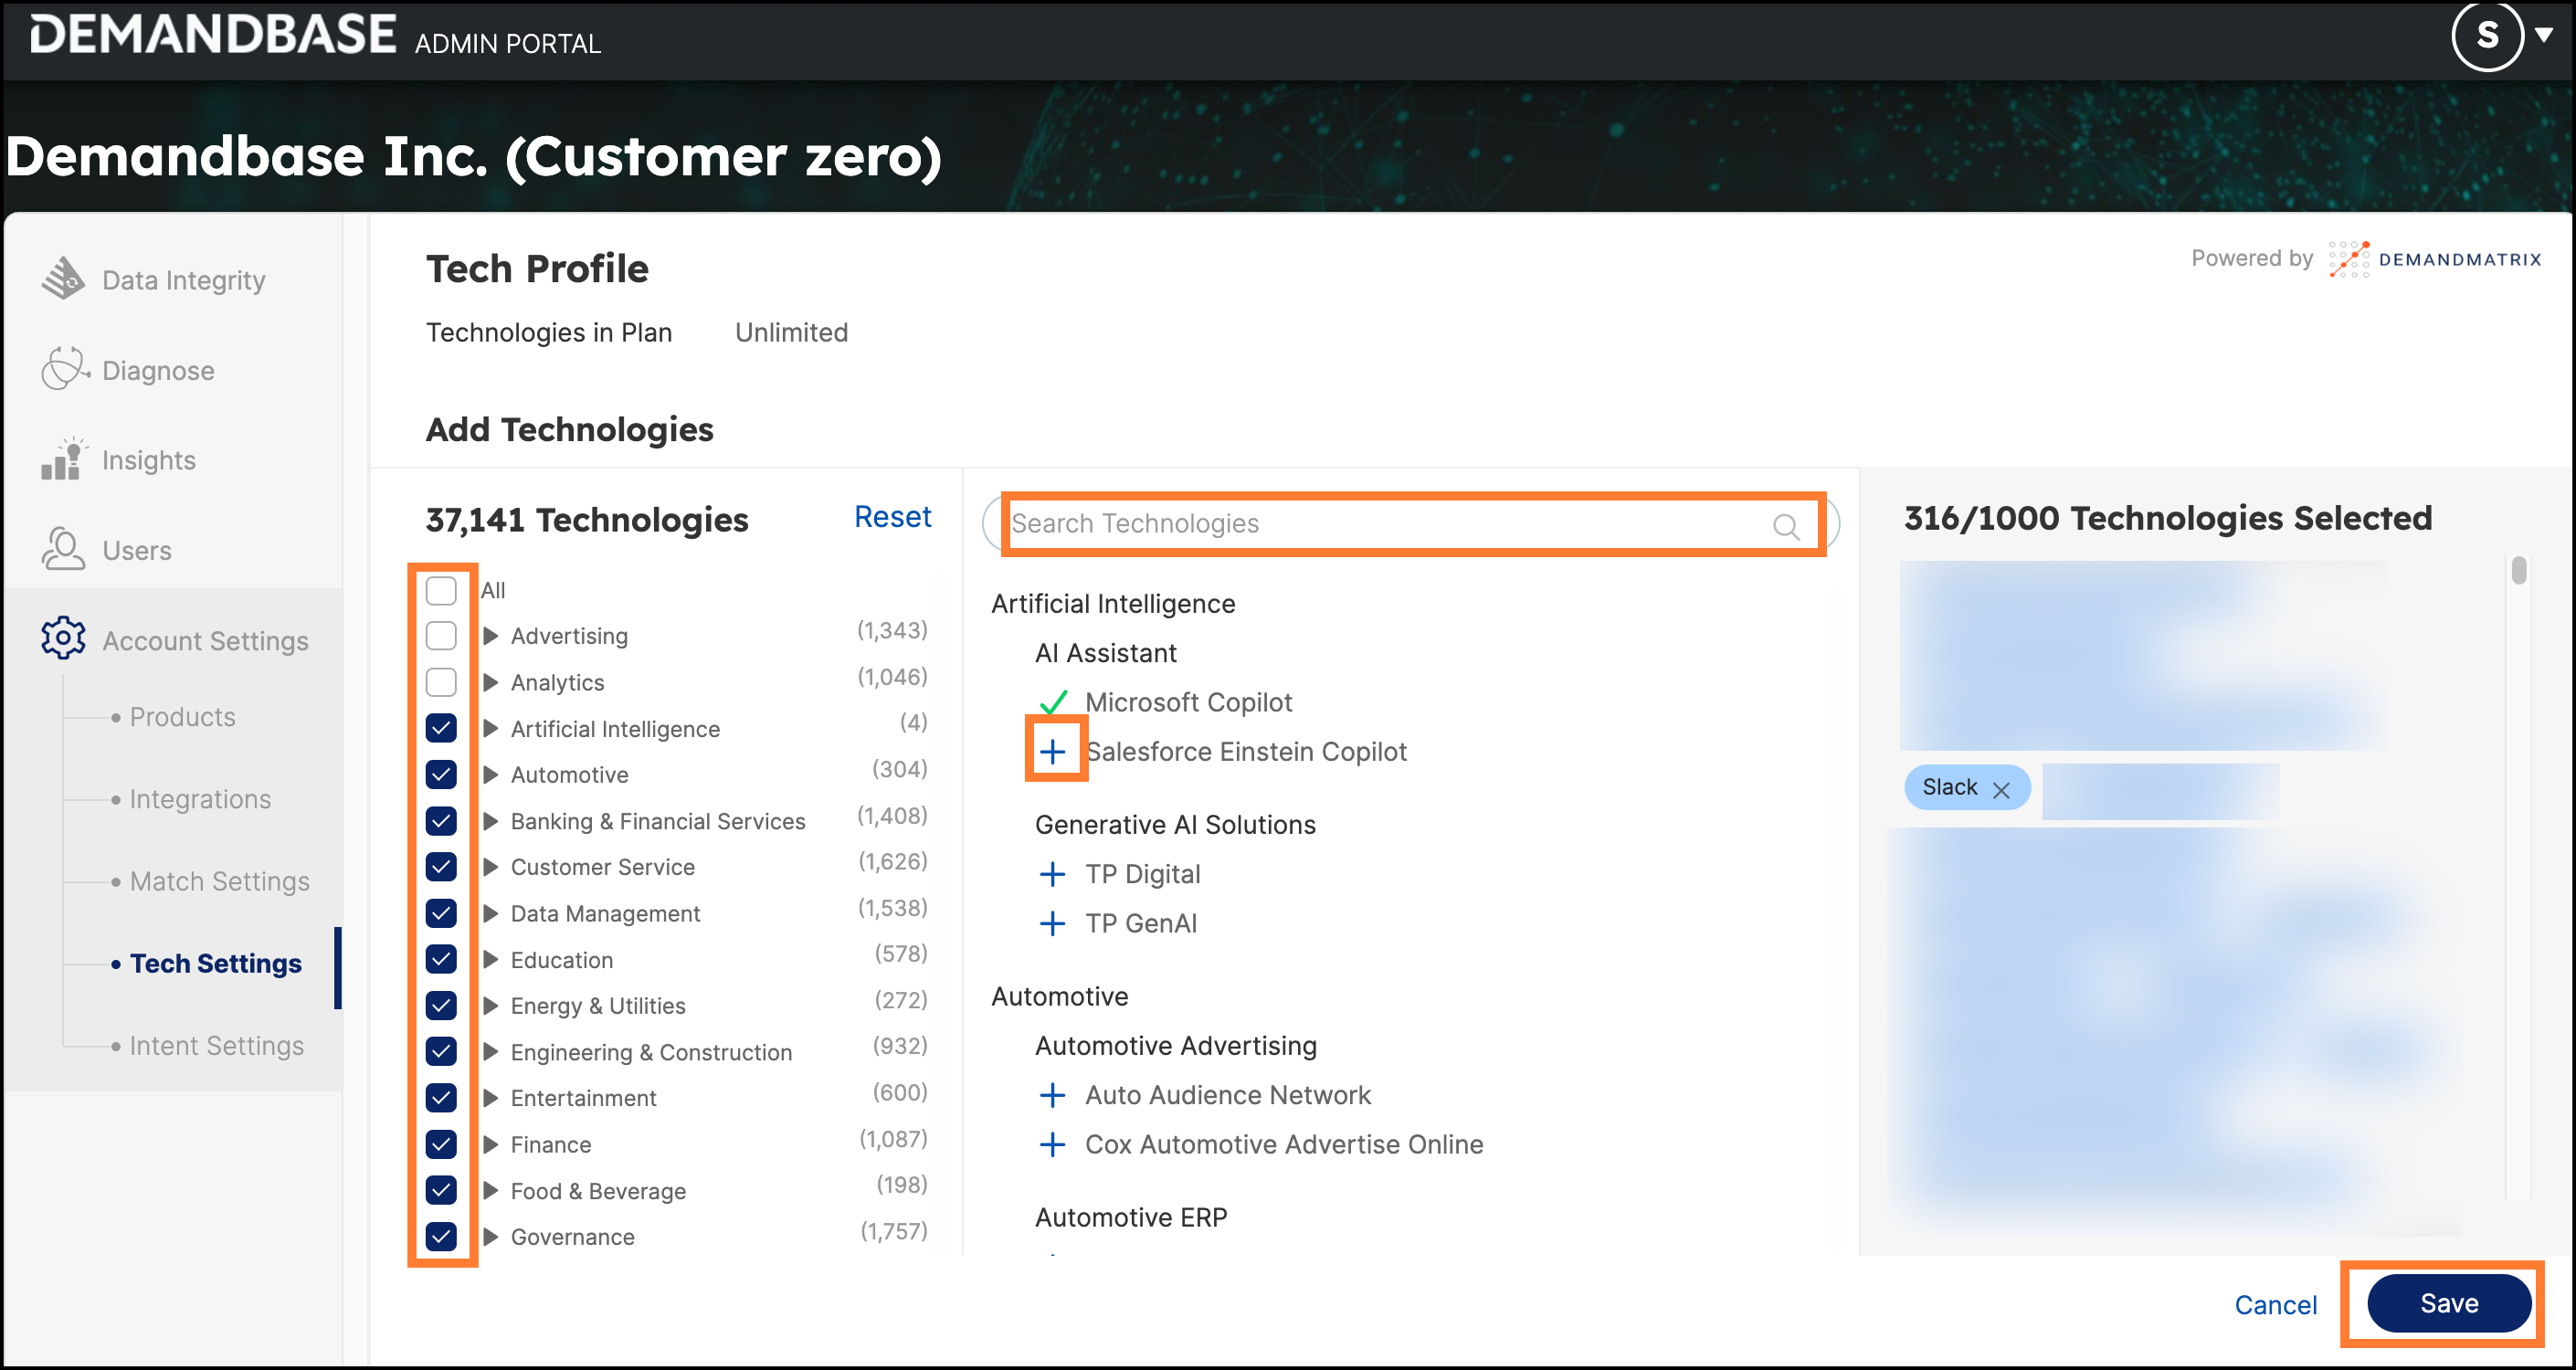Expand Banking & Financial Services arrow
The image size is (2576, 1370).
(x=491, y=821)
